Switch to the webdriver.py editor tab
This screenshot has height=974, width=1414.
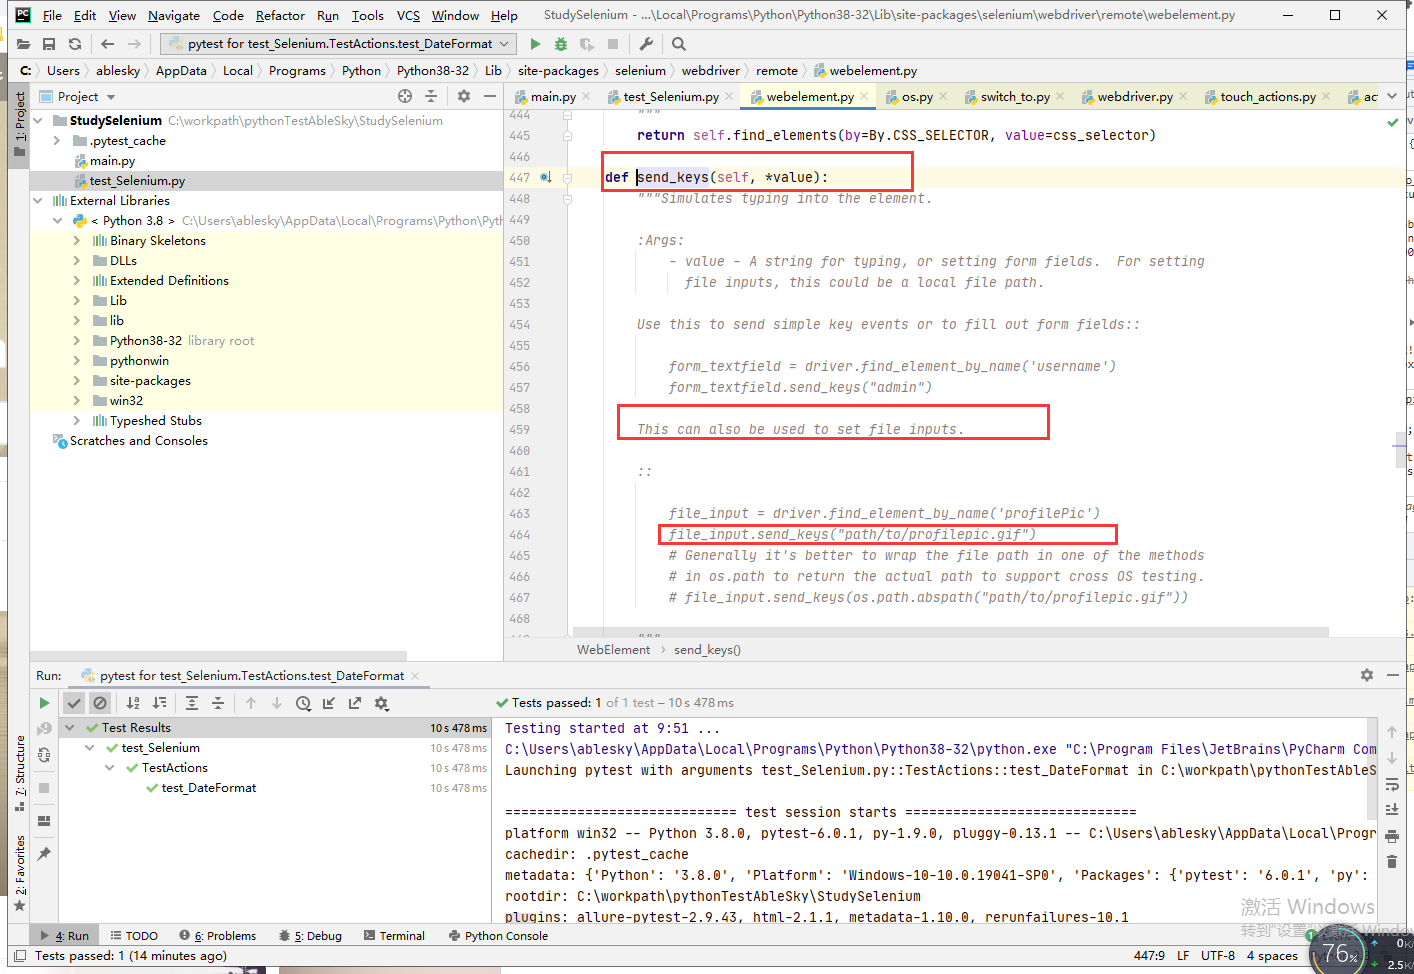(1134, 96)
